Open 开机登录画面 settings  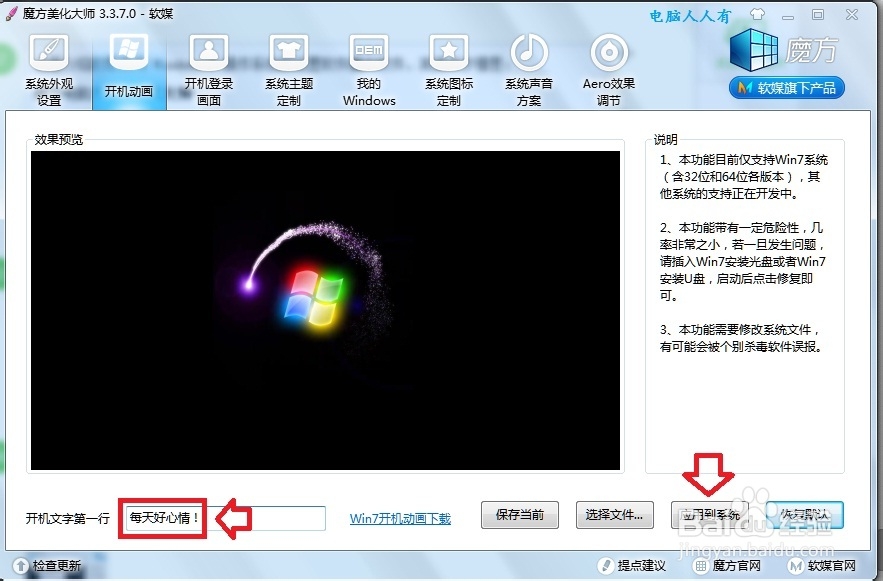(x=209, y=70)
